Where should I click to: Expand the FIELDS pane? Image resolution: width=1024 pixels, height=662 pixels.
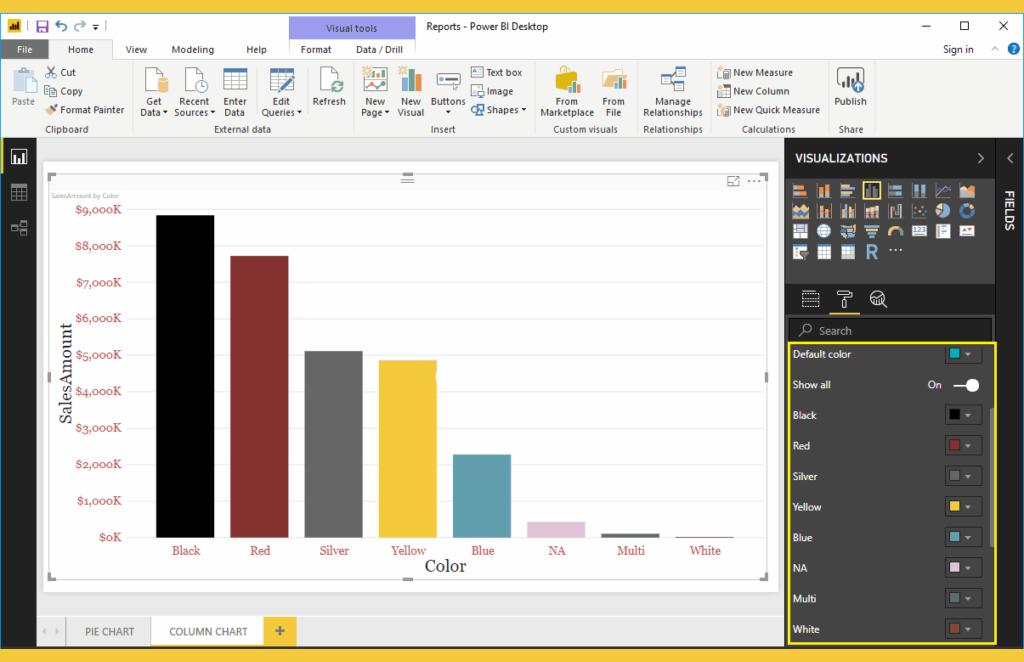(x=1010, y=159)
